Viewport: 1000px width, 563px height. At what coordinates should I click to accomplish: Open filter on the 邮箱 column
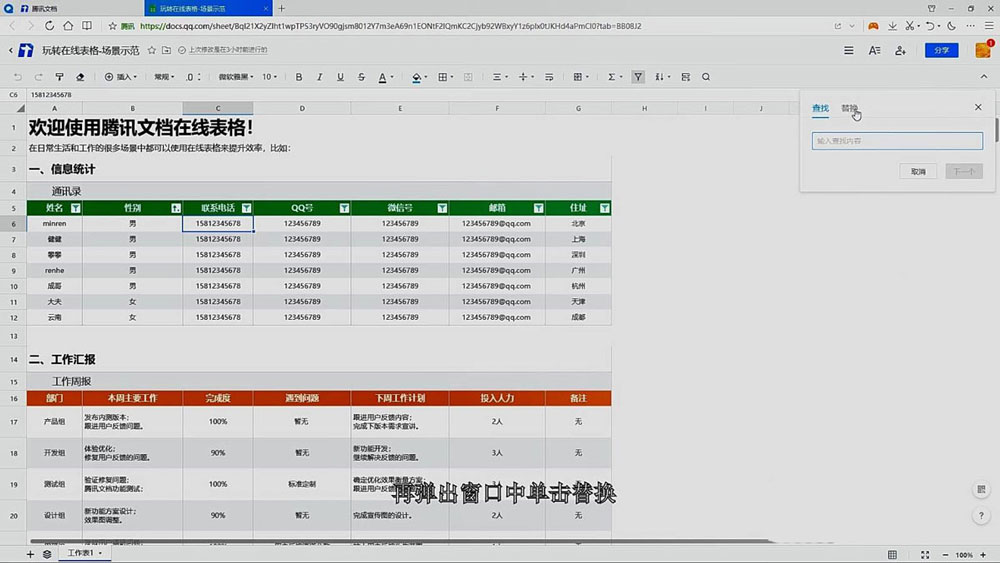[538, 208]
